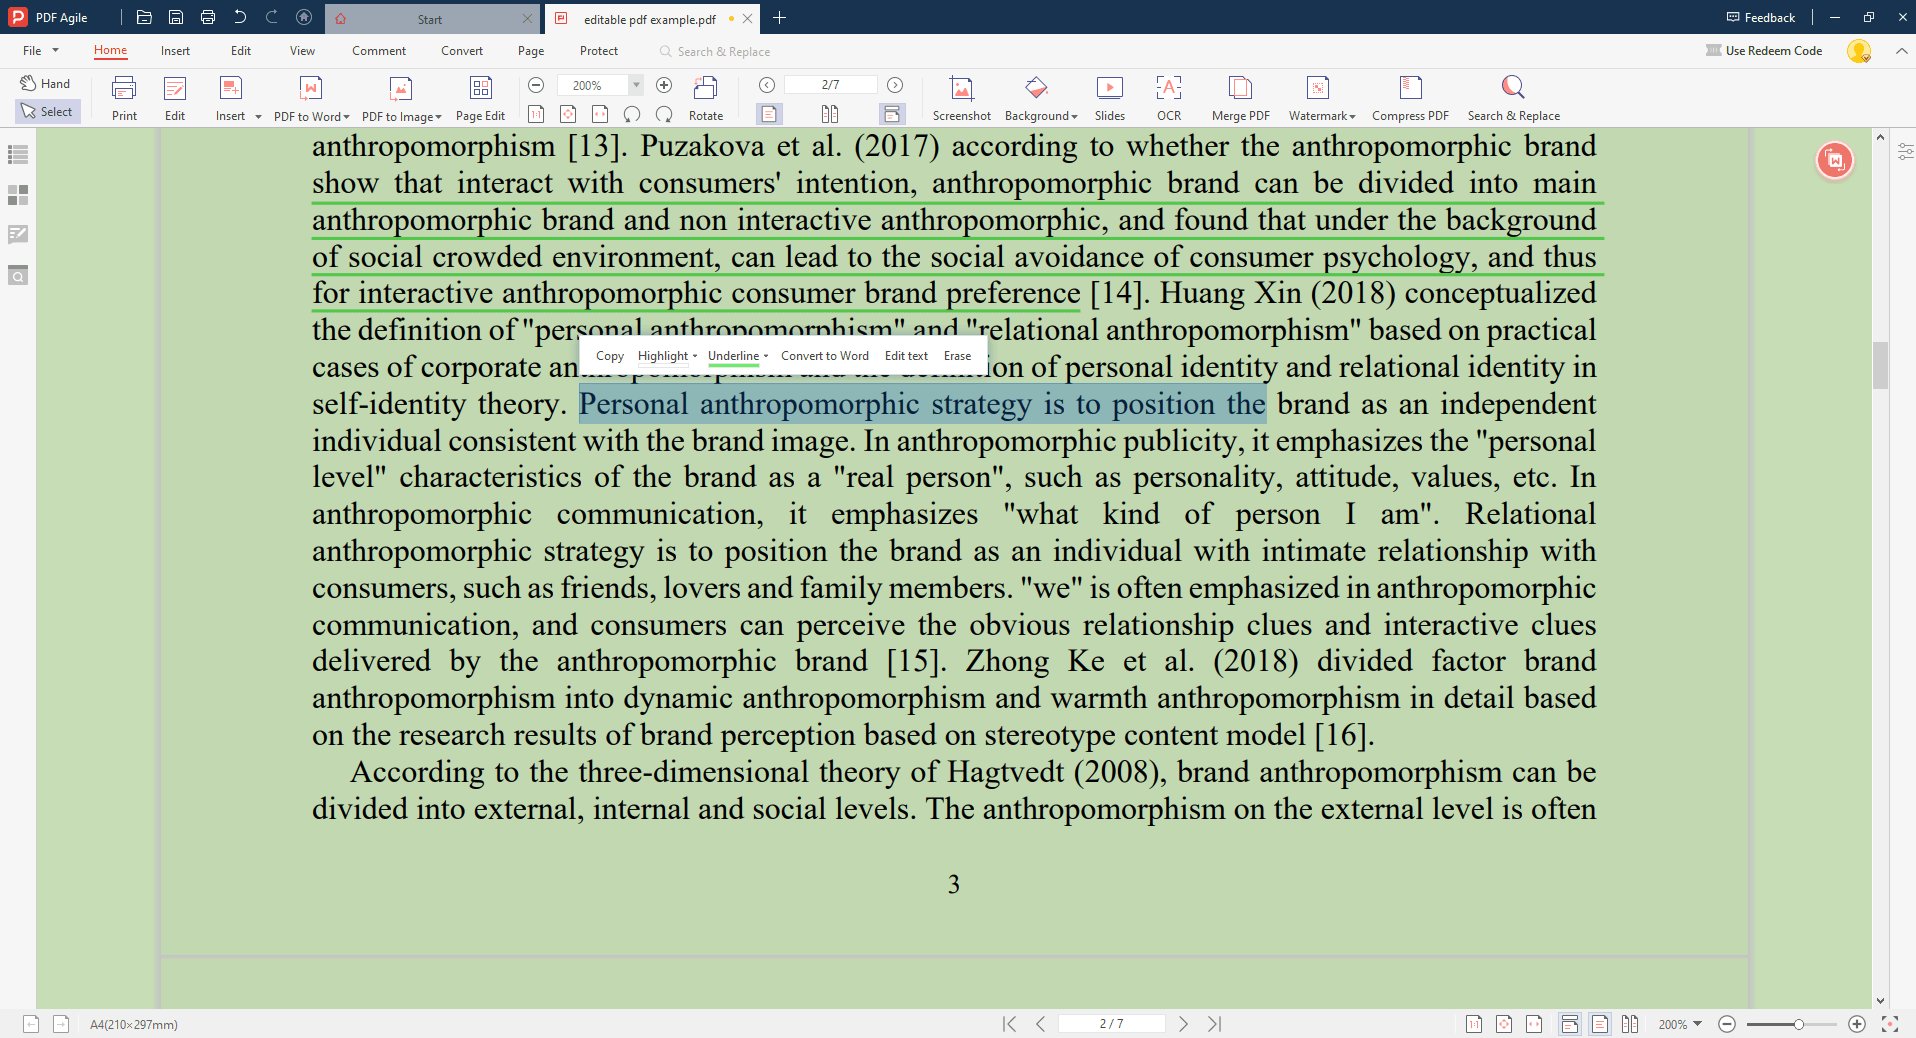Switch to the Comment tab
This screenshot has height=1038, width=1916.
[379, 51]
